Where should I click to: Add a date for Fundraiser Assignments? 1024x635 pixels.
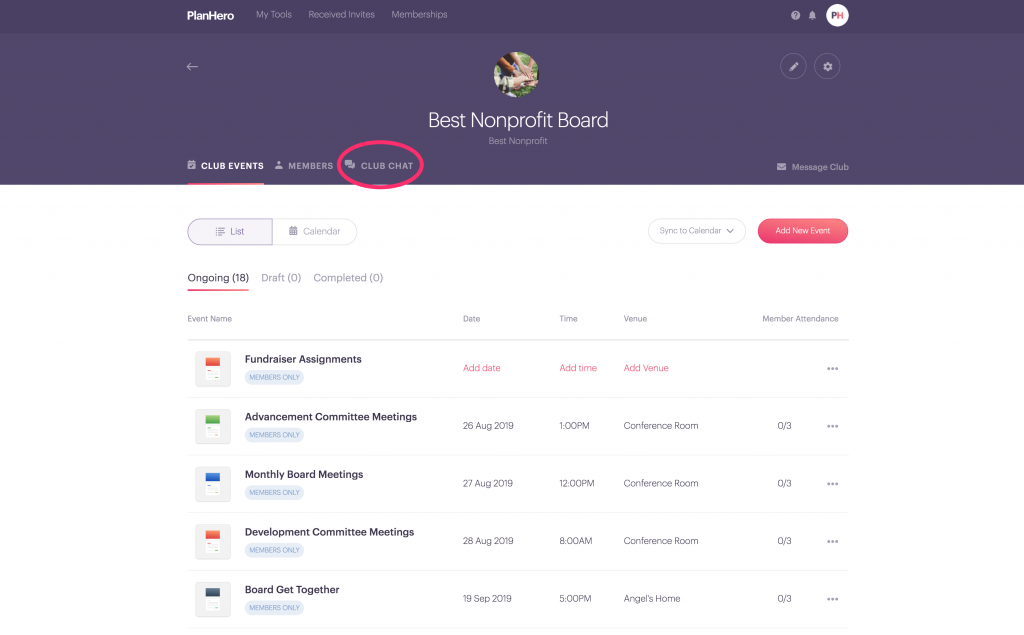[481, 367]
